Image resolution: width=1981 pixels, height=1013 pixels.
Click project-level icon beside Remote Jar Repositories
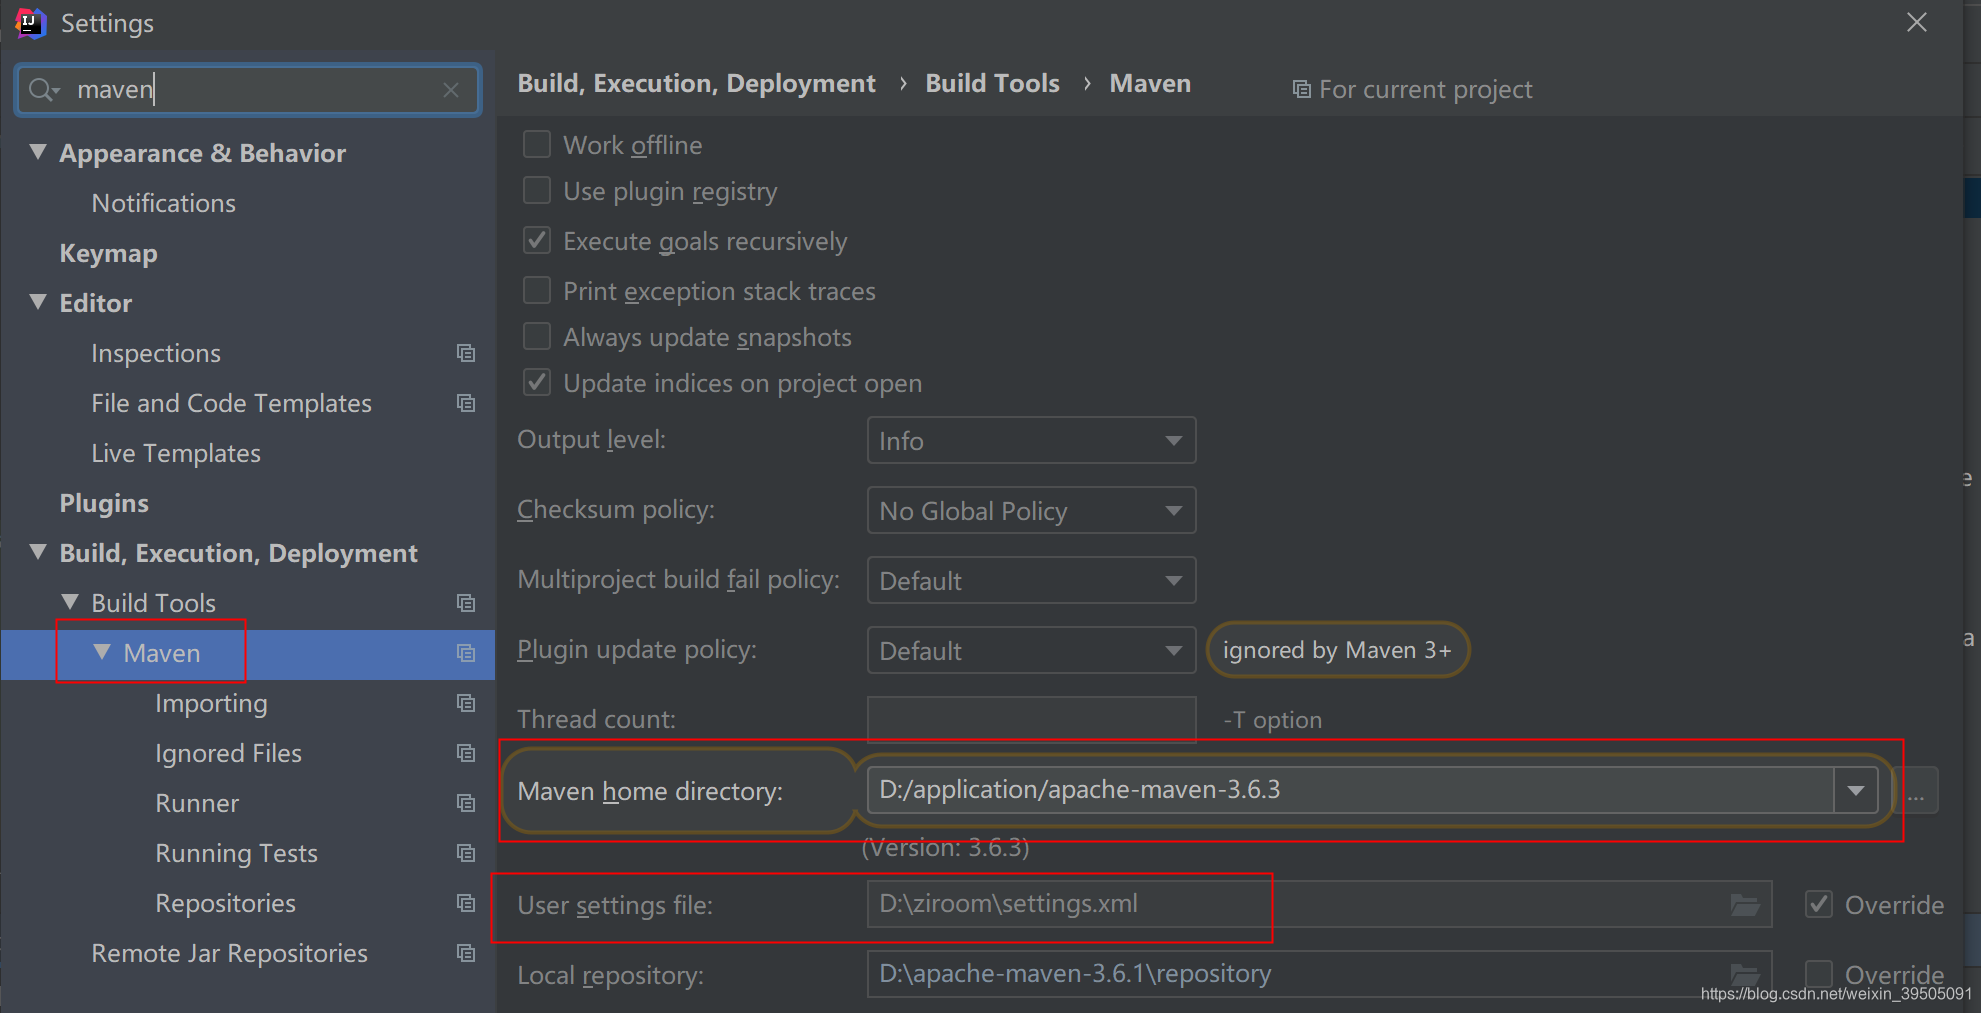click(466, 953)
